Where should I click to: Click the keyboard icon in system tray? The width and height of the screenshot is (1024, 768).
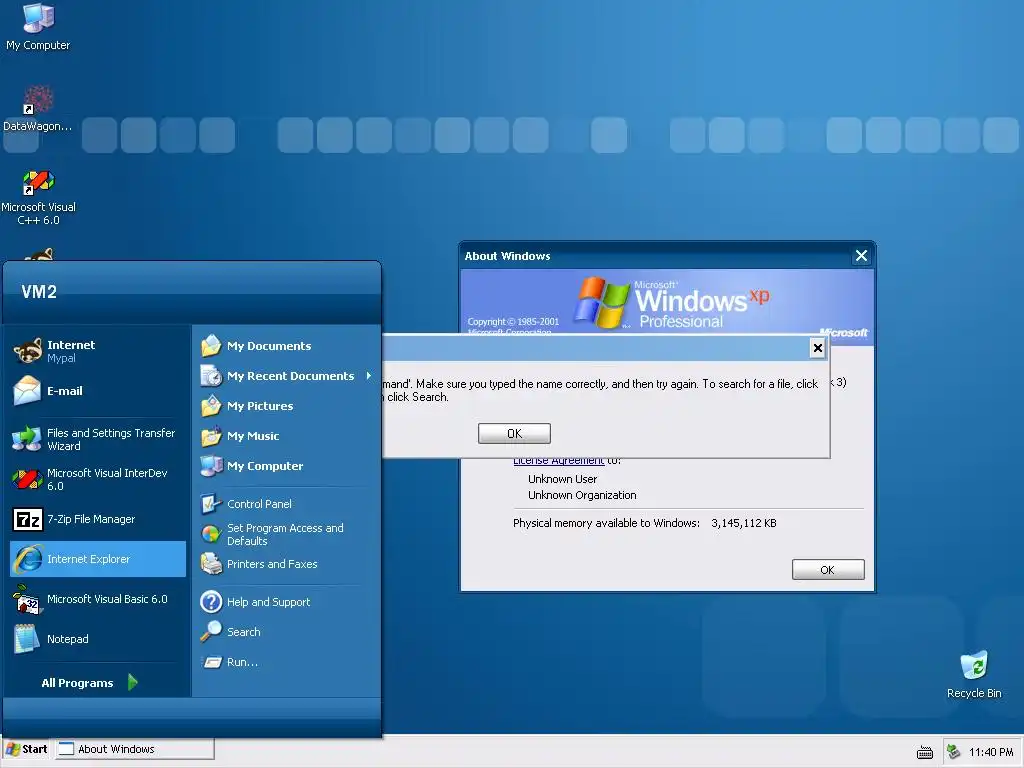click(925, 752)
